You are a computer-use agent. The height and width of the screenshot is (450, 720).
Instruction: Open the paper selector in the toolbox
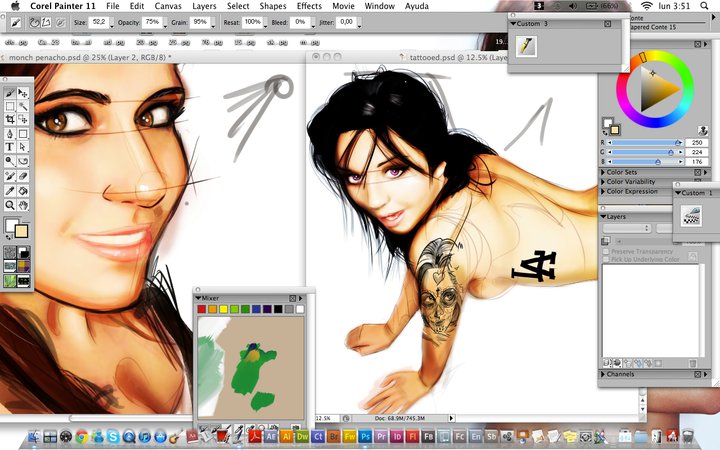click(x=10, y=252)
